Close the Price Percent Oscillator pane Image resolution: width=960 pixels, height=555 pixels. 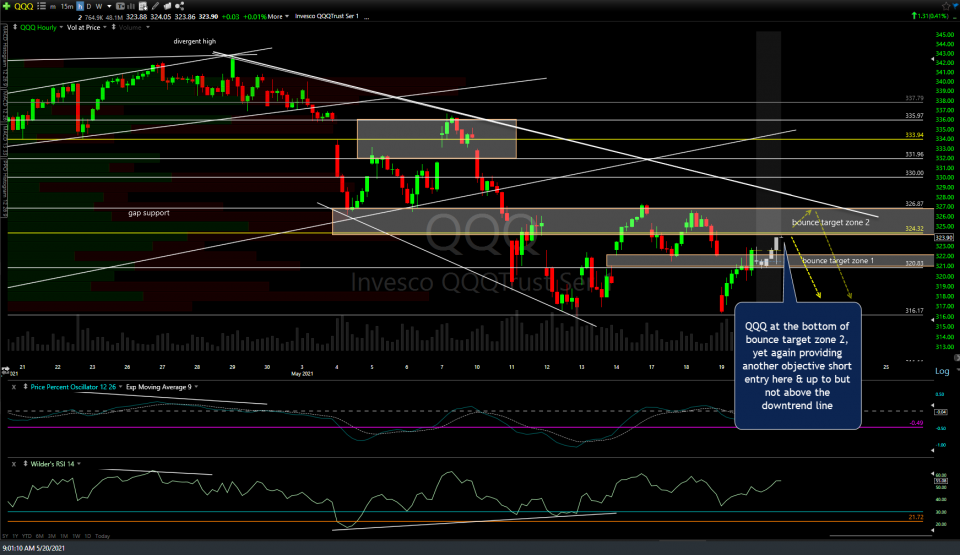tap(14, 387)
